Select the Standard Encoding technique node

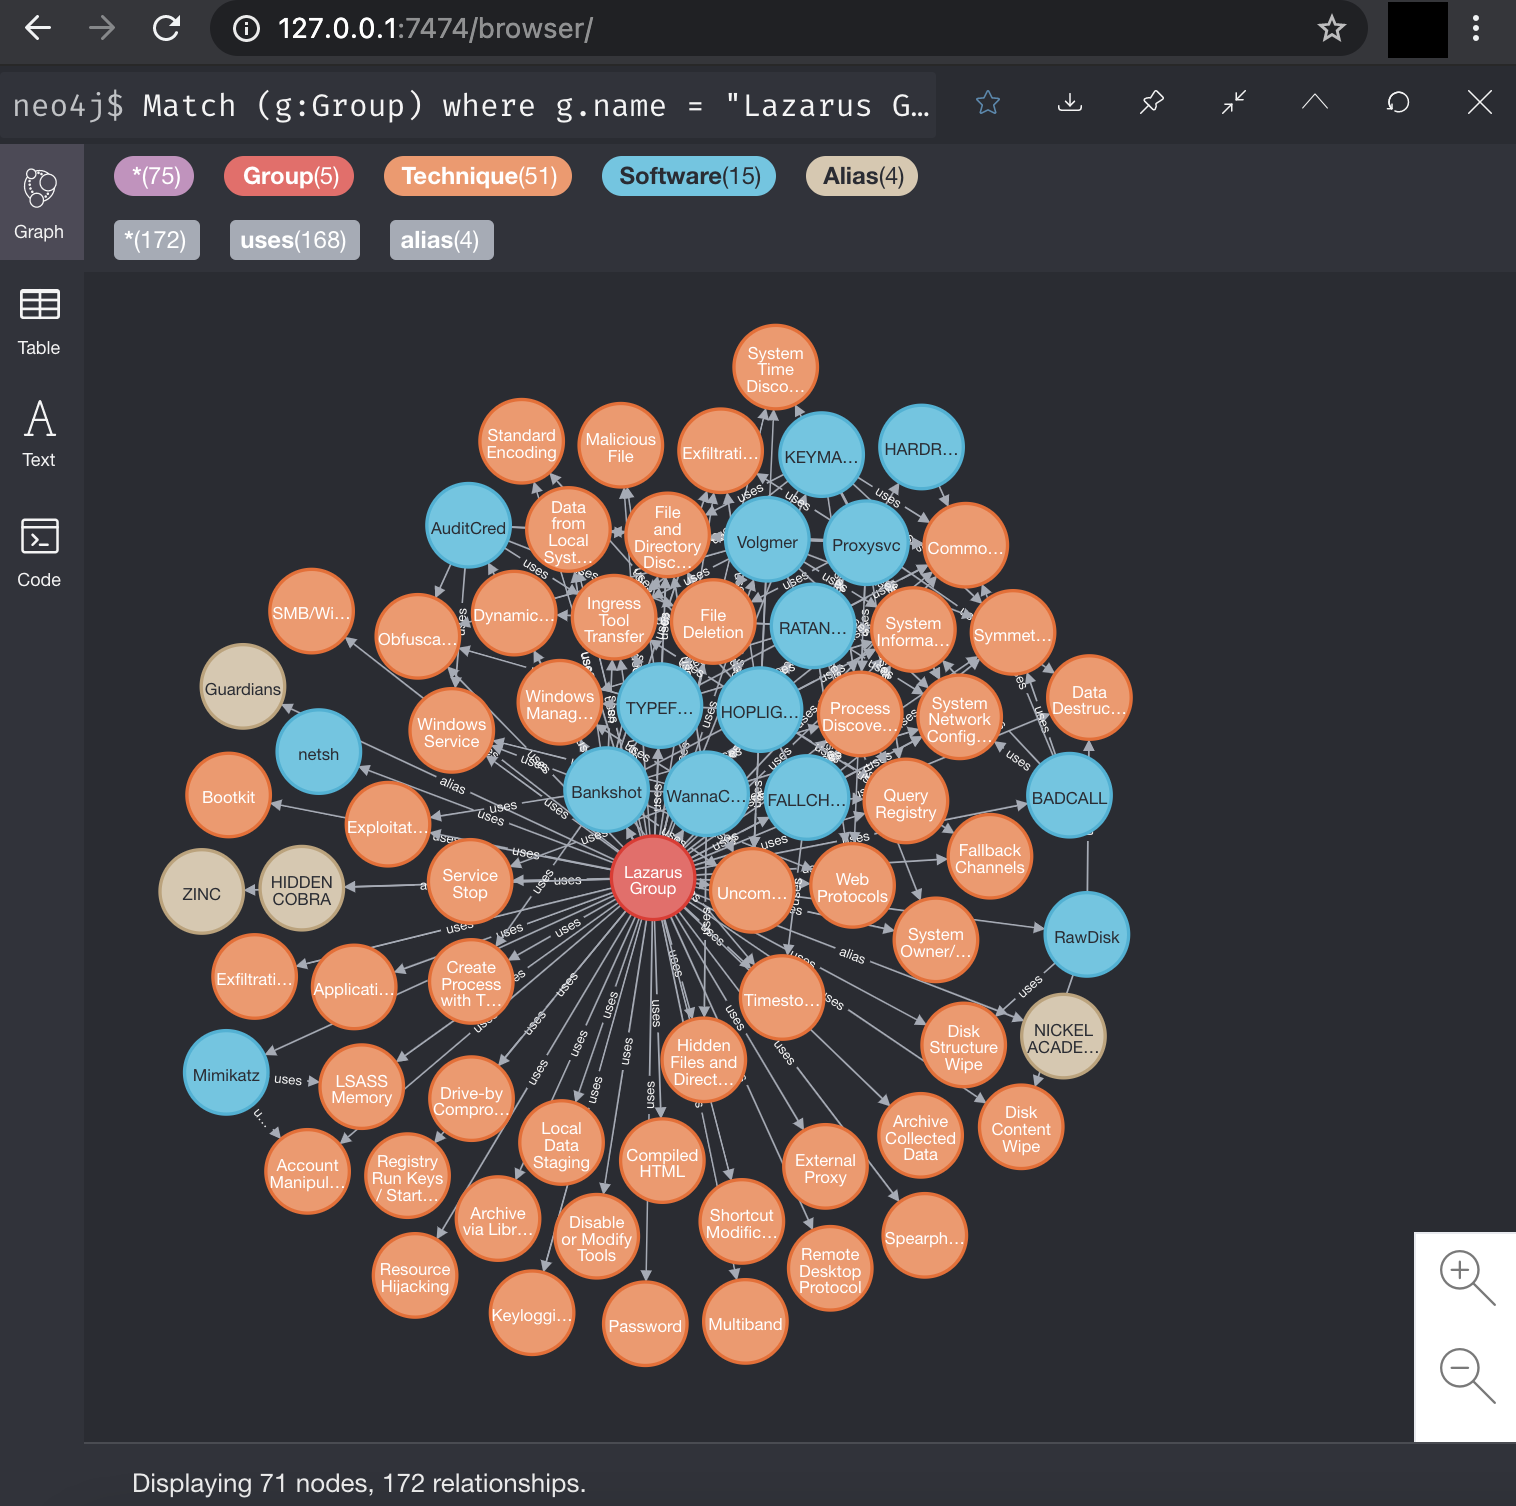tap(521, 442)
